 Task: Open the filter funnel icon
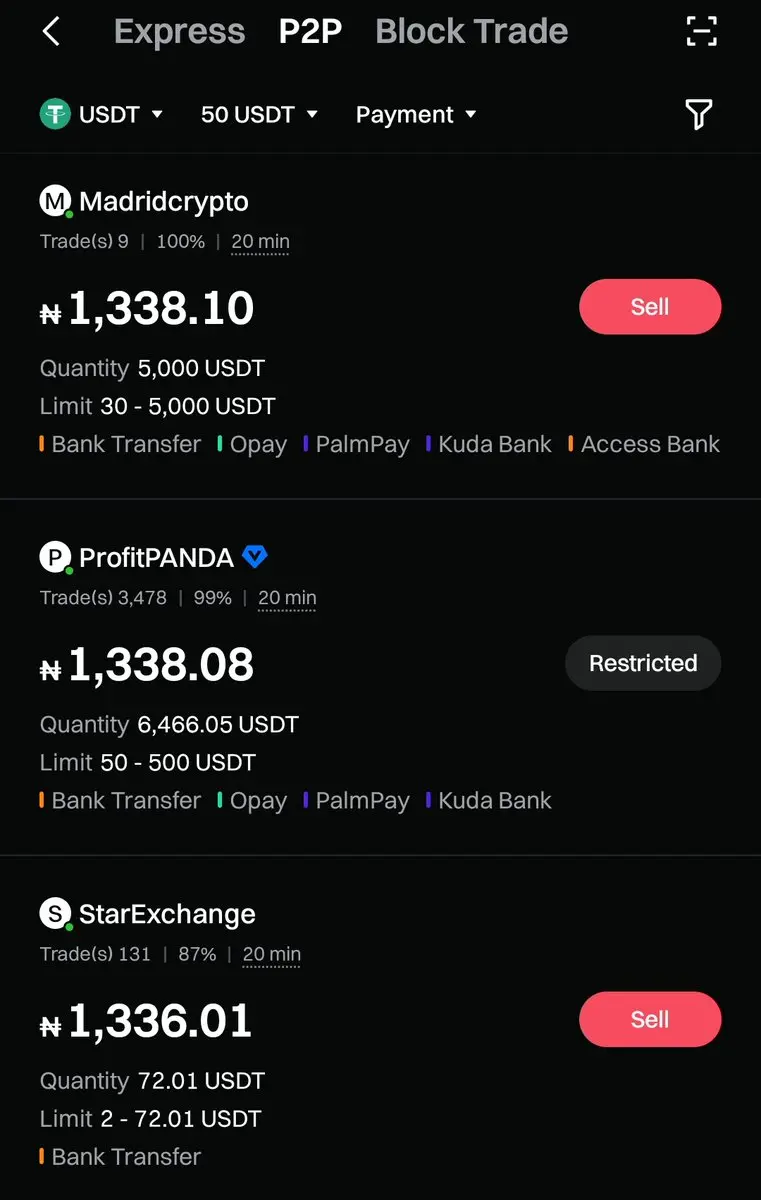[x=699, y=115]
